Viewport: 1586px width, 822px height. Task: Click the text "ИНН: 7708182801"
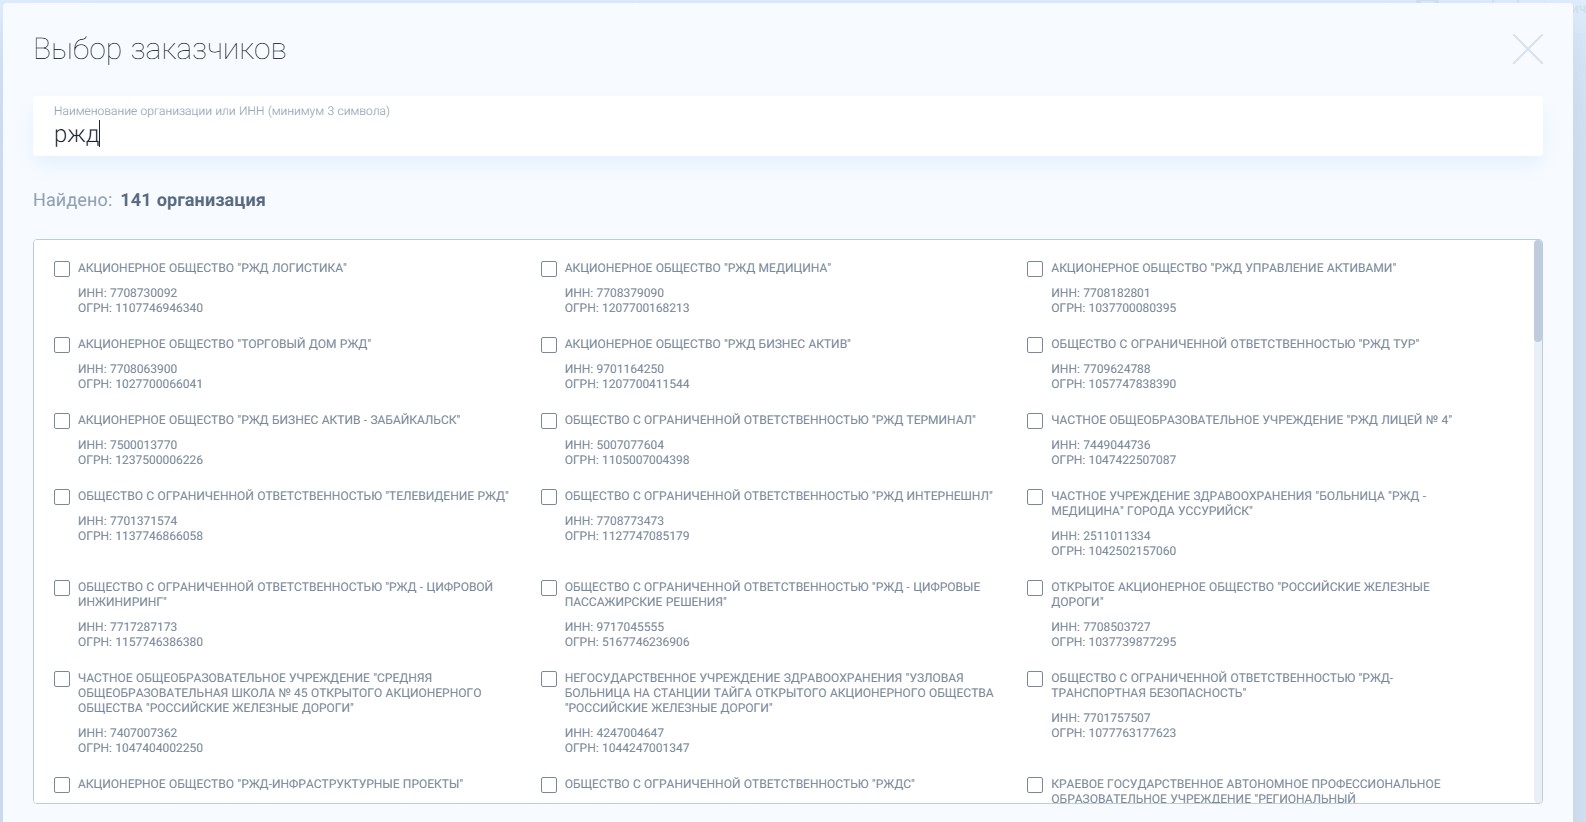click(x=1101, y=293)
